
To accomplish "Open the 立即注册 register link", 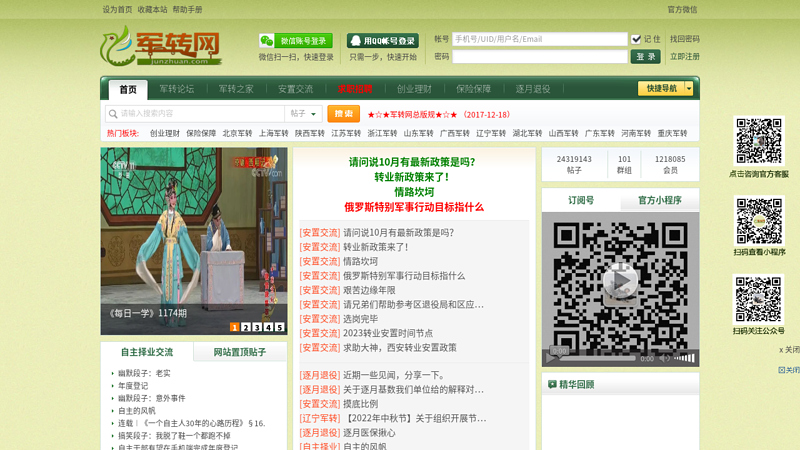I will pos(685,57).
